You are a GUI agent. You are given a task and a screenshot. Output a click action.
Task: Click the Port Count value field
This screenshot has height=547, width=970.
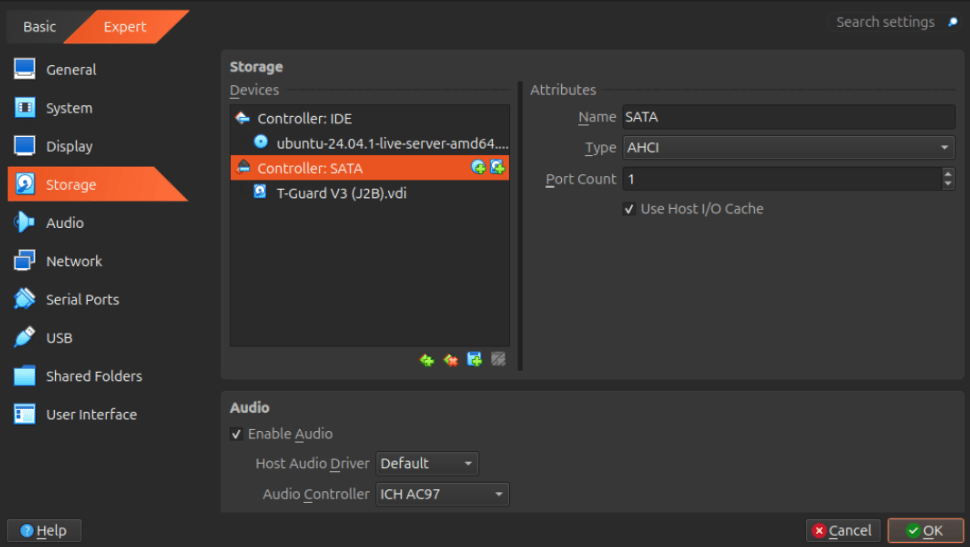pos(782,179)
